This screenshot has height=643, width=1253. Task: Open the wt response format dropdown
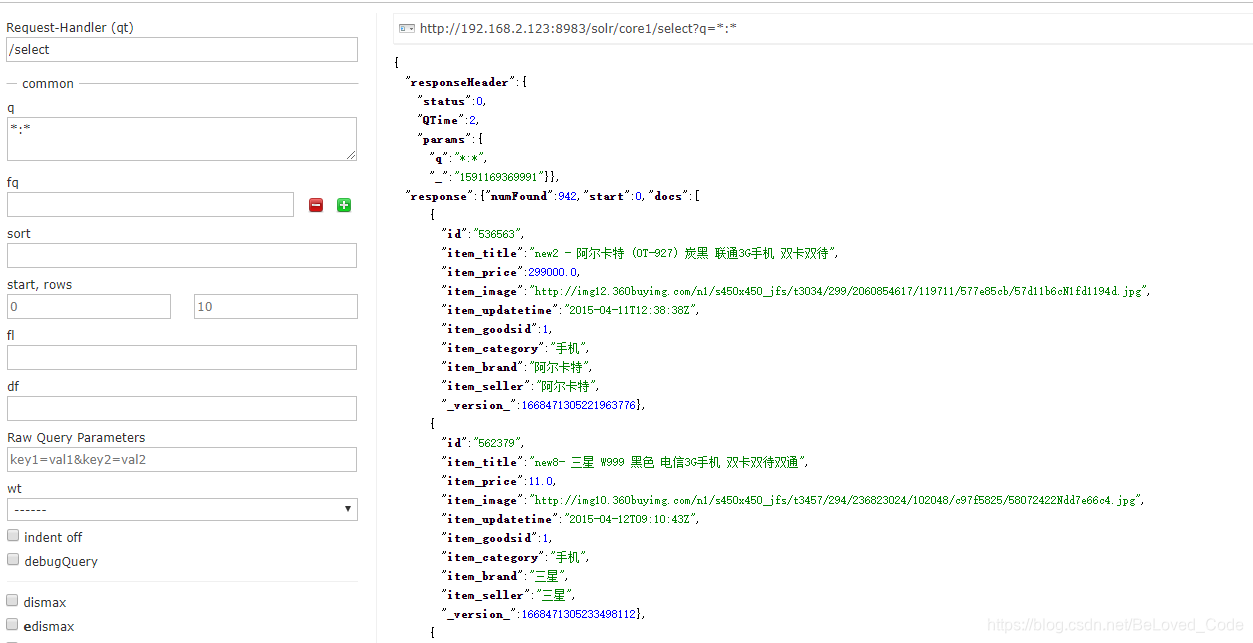tap(182, 509)
